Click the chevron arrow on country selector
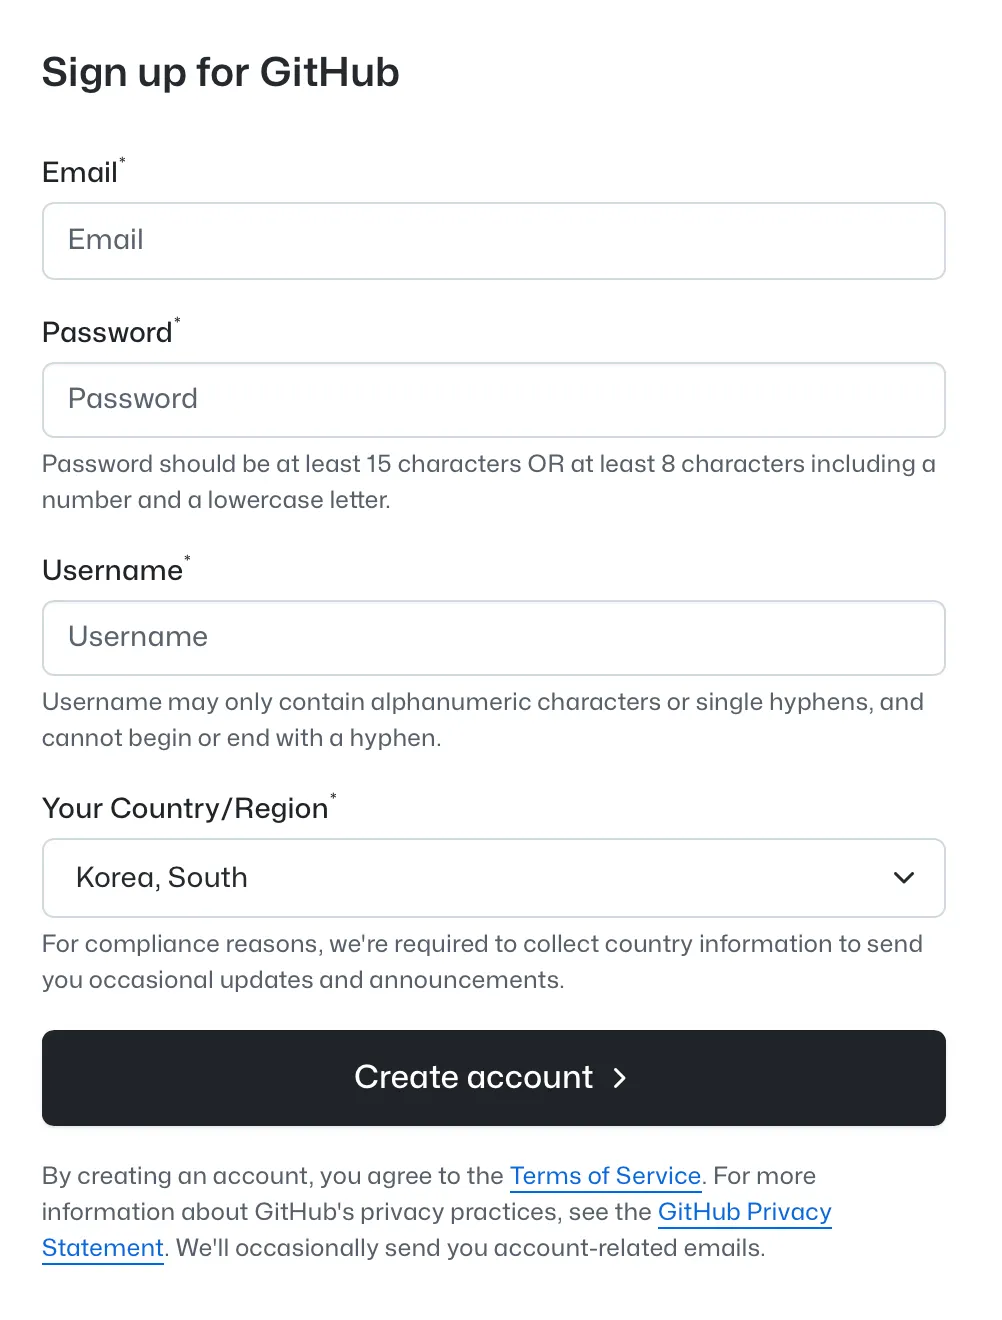 [x=904, y=878]
